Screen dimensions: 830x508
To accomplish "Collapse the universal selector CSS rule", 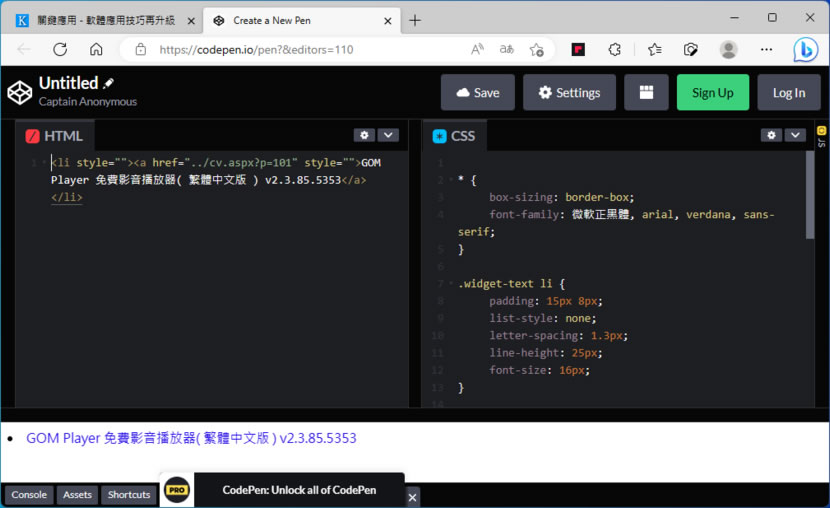I will click(450, 180).
